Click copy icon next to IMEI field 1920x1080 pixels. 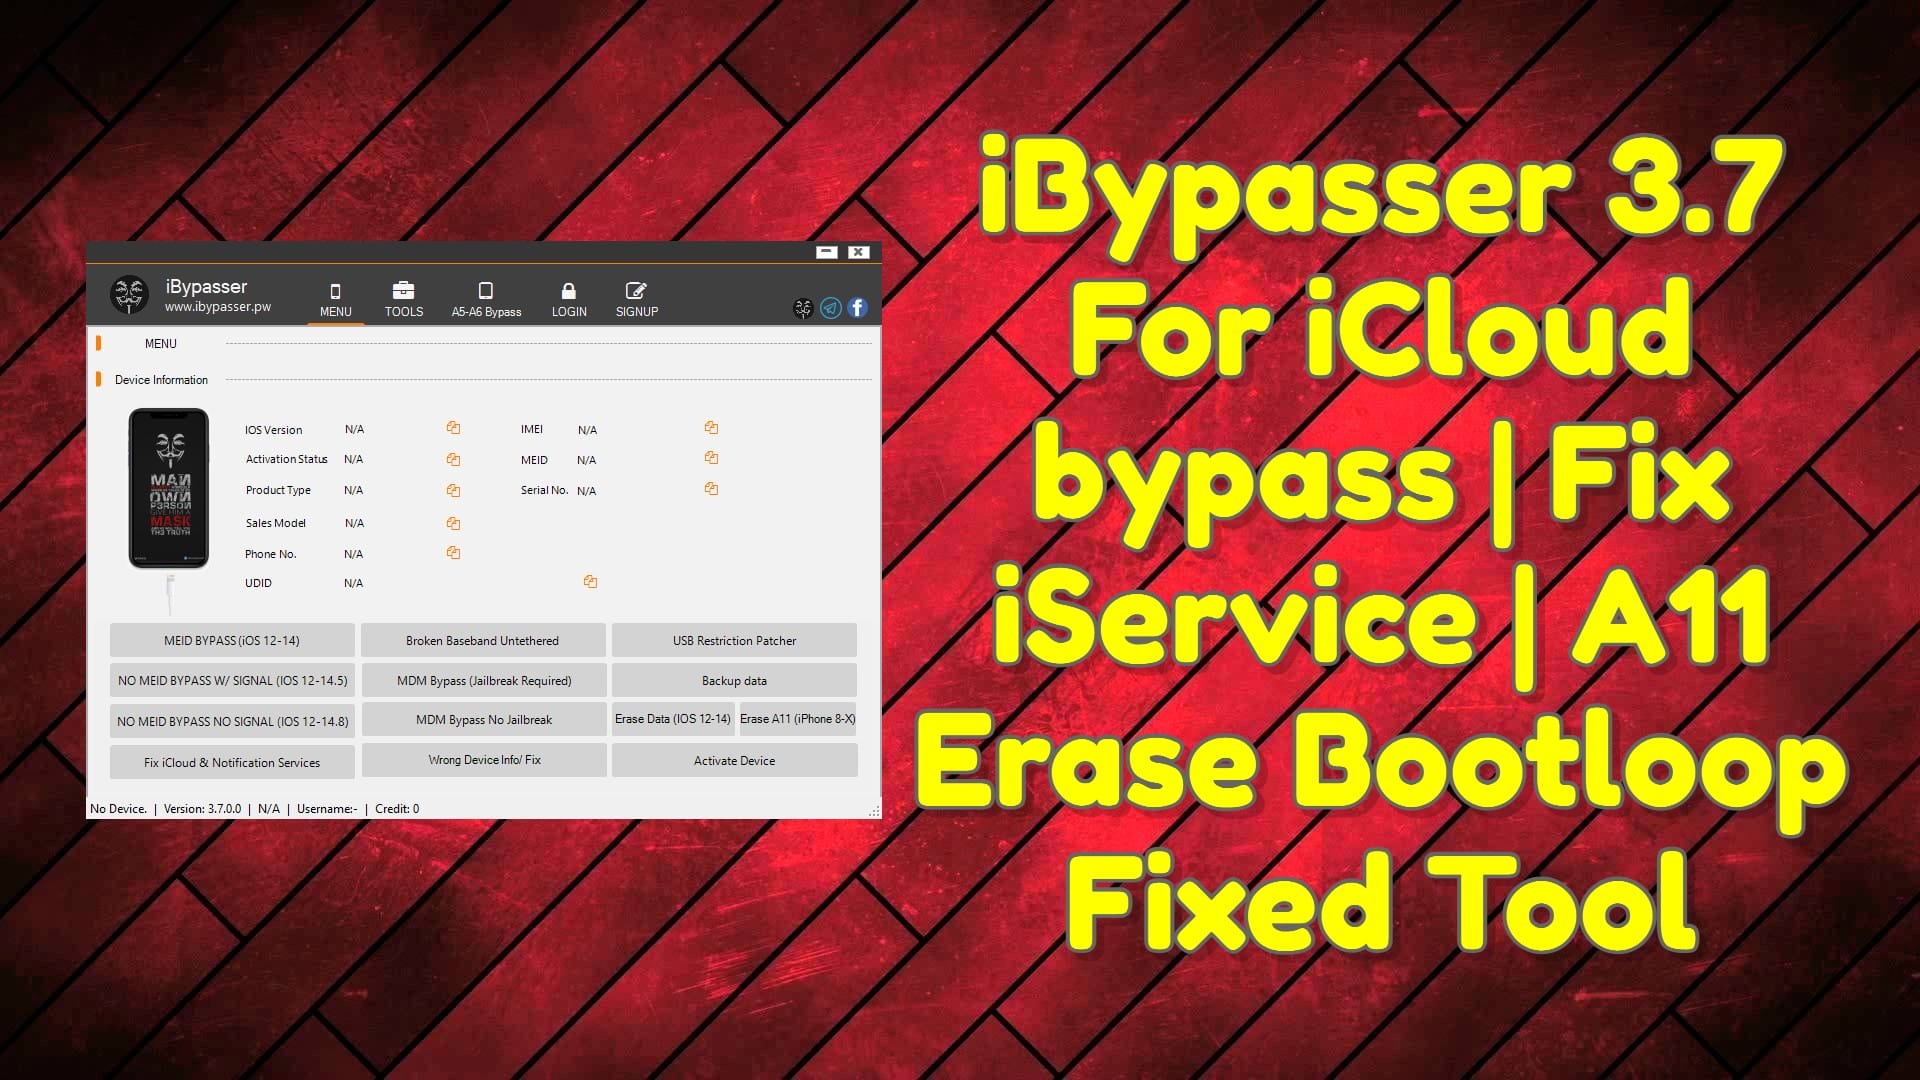point(712,427)
